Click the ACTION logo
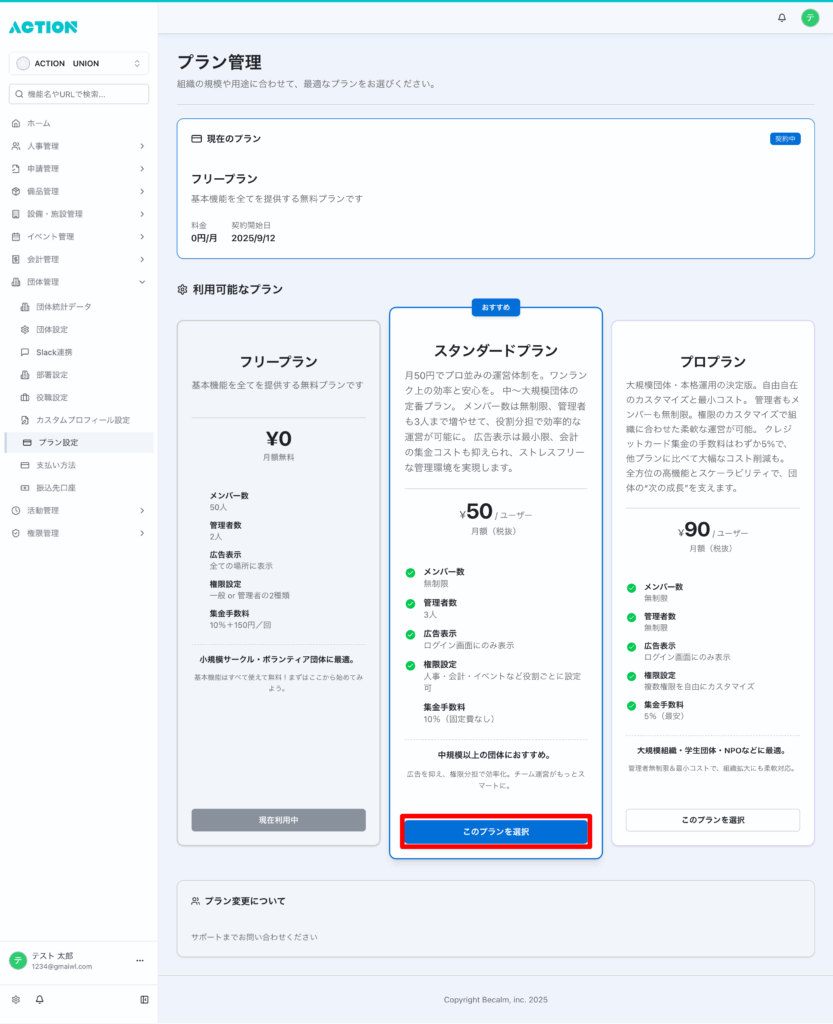Screen dimensions: 833x1024 coord(43,27)
